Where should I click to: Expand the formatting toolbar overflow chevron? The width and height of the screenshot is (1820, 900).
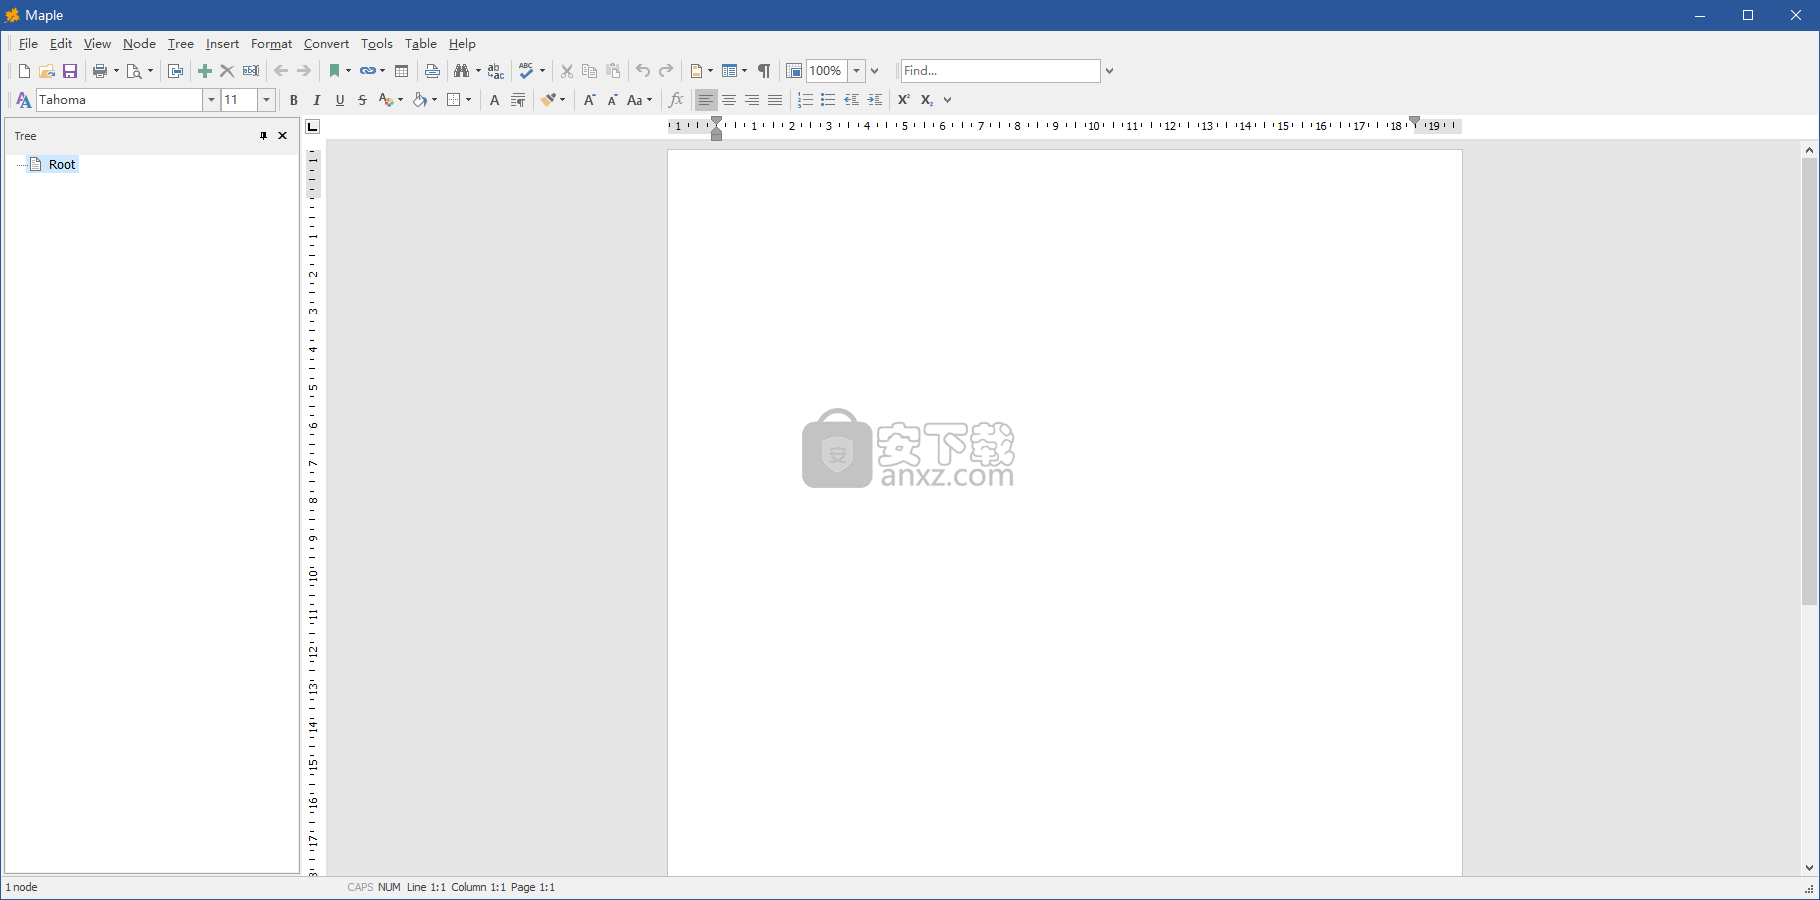coord(948,100)
